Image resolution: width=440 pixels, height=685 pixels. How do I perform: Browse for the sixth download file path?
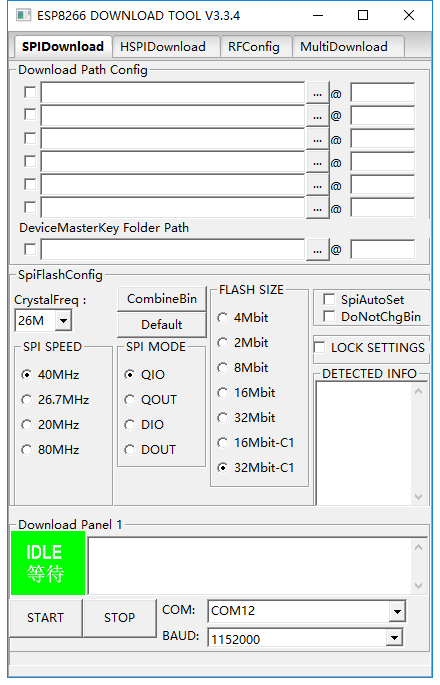[317, 208]
